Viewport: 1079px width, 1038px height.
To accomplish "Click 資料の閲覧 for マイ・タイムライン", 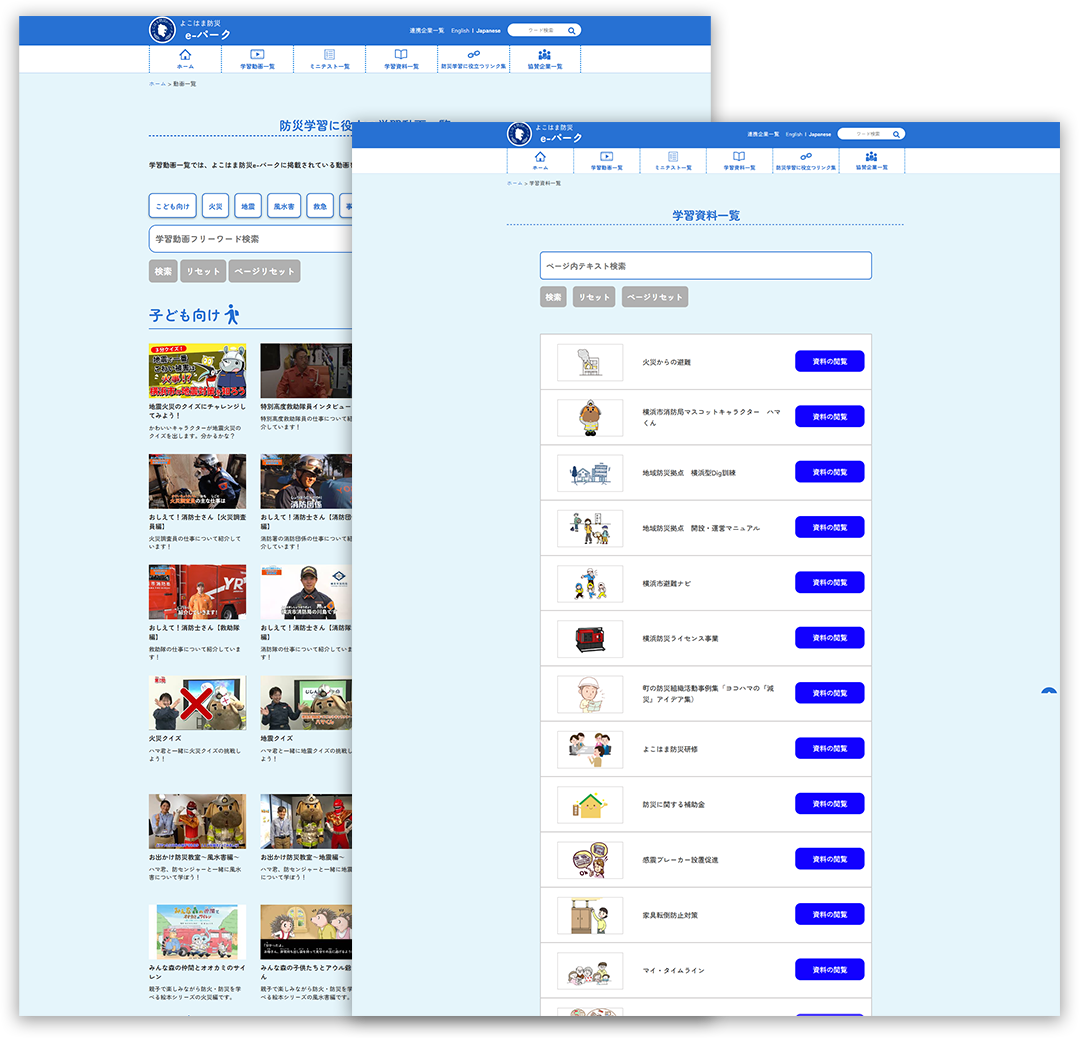I will [829, 970].
